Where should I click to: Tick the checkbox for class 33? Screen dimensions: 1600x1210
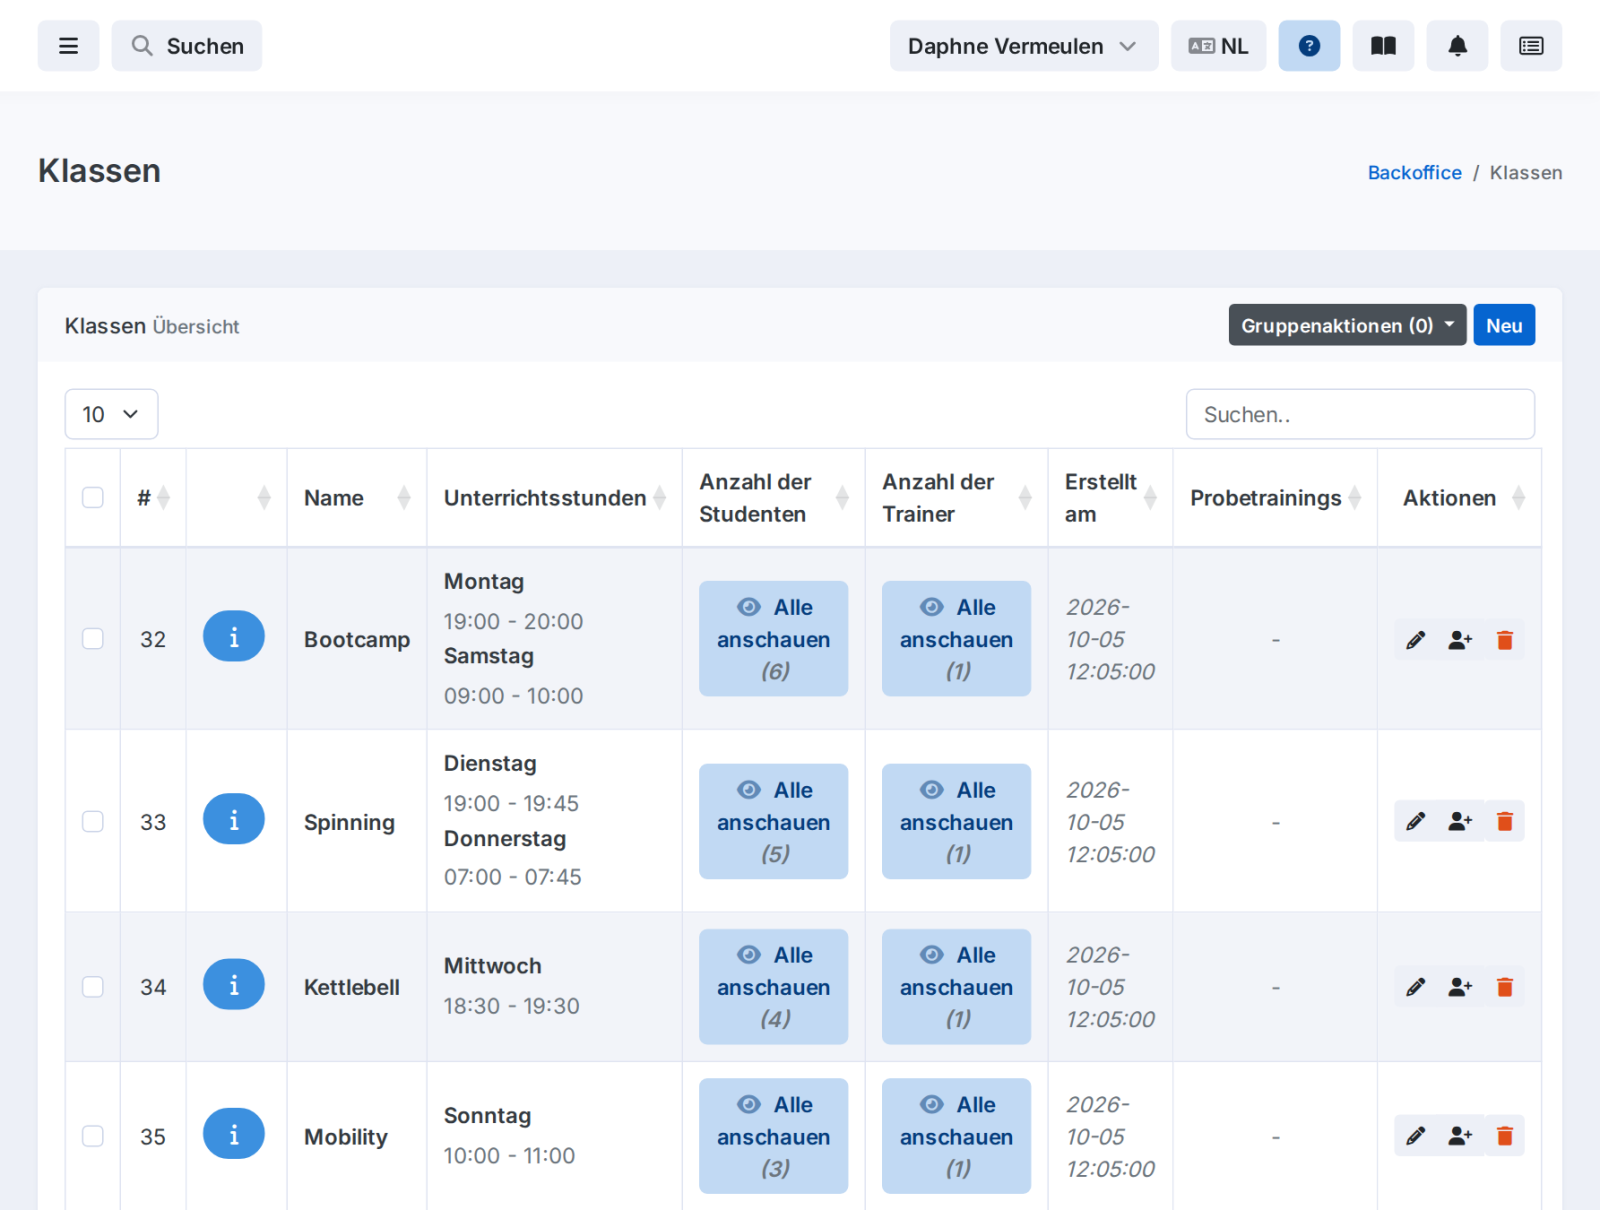(x=93, y=821)
